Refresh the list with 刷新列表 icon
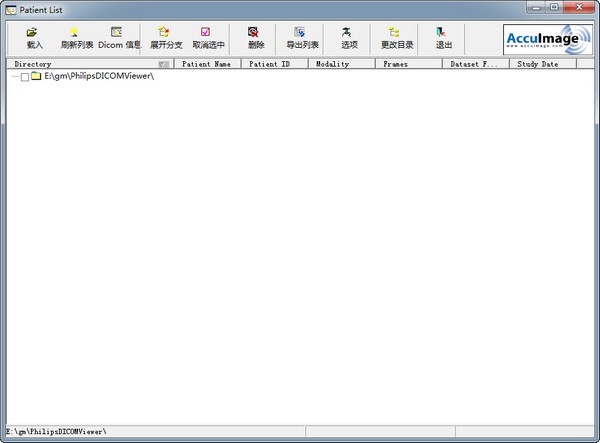600x443 pixels. point(74,32)
